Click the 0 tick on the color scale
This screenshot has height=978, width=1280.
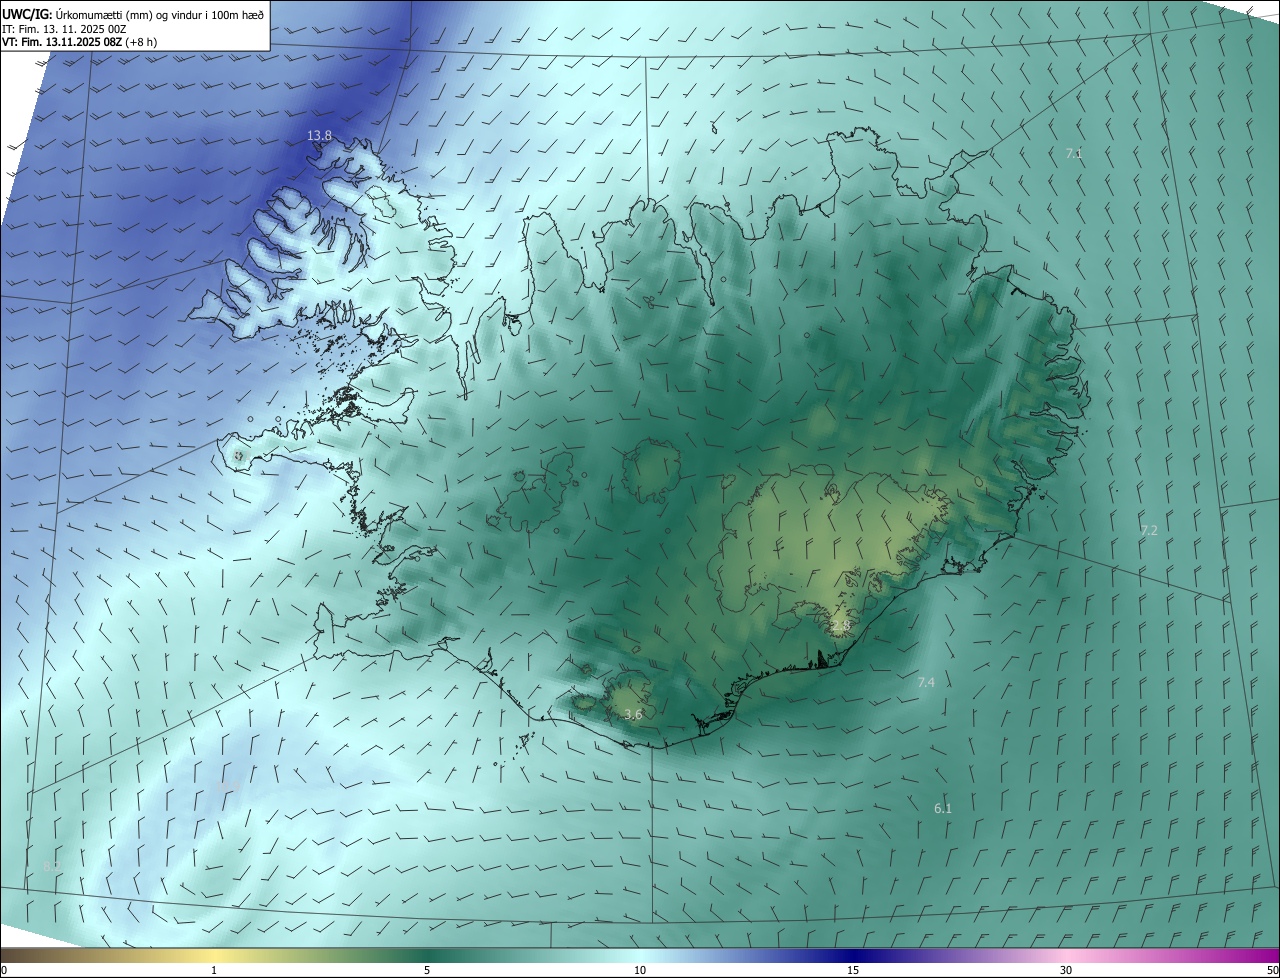point(4,970)
